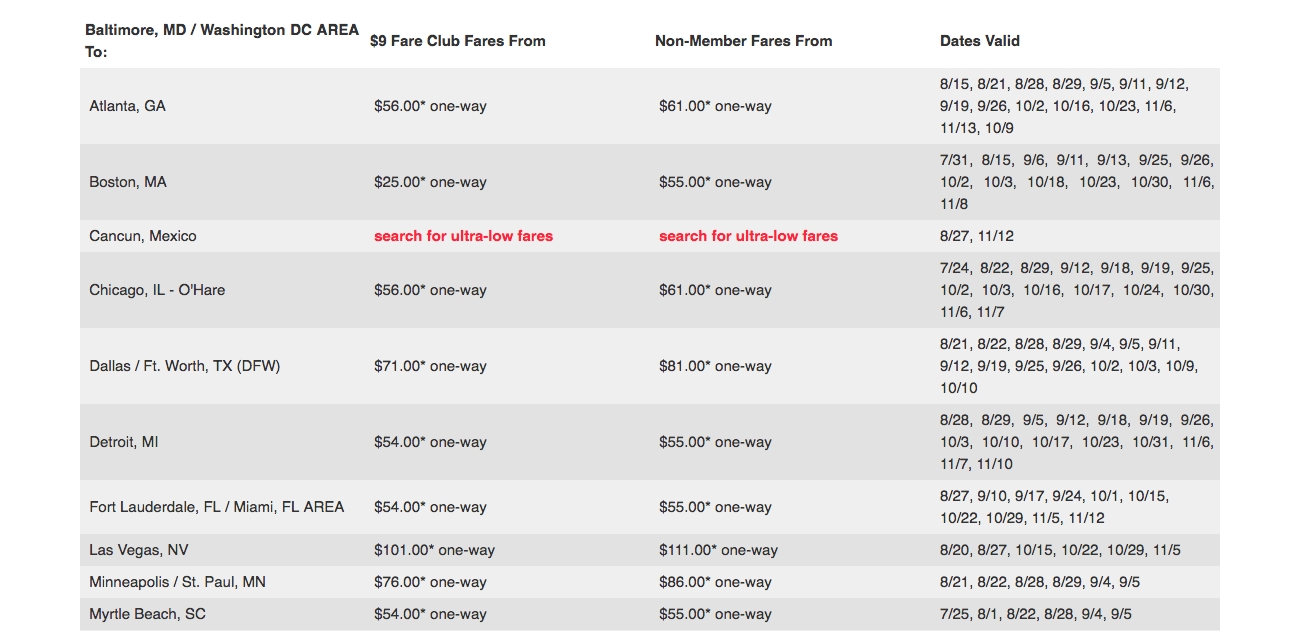Image resolution: width=1294 pixels, height=631 pixels.
Task: Click the Chicago, IL - O'Hare destination
Action: tap(157, 290)
